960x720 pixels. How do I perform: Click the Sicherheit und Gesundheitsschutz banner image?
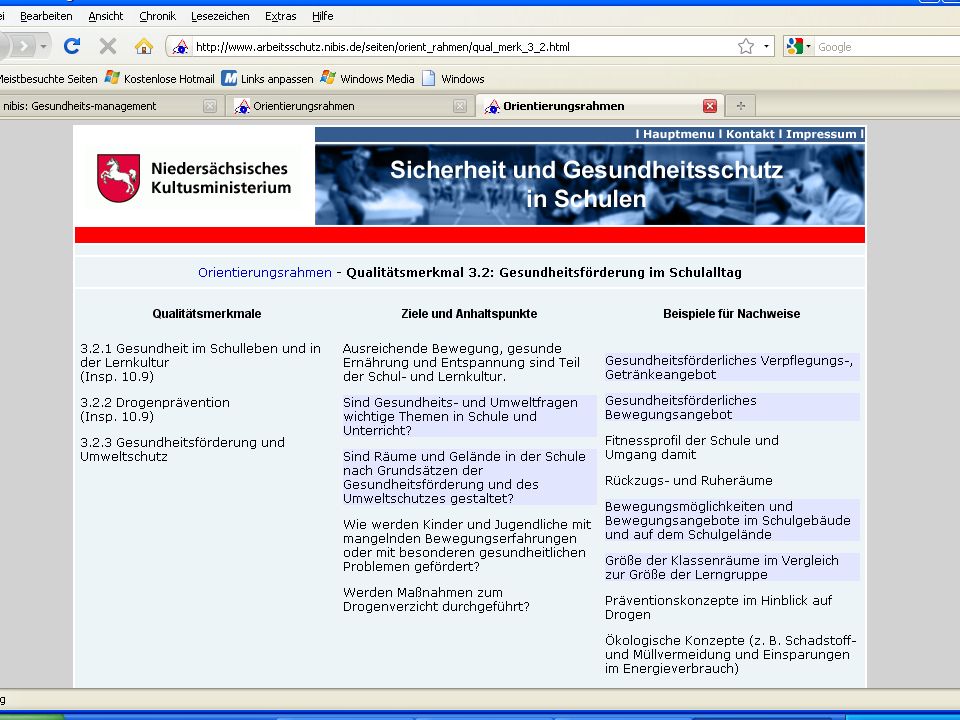point(590,184)
